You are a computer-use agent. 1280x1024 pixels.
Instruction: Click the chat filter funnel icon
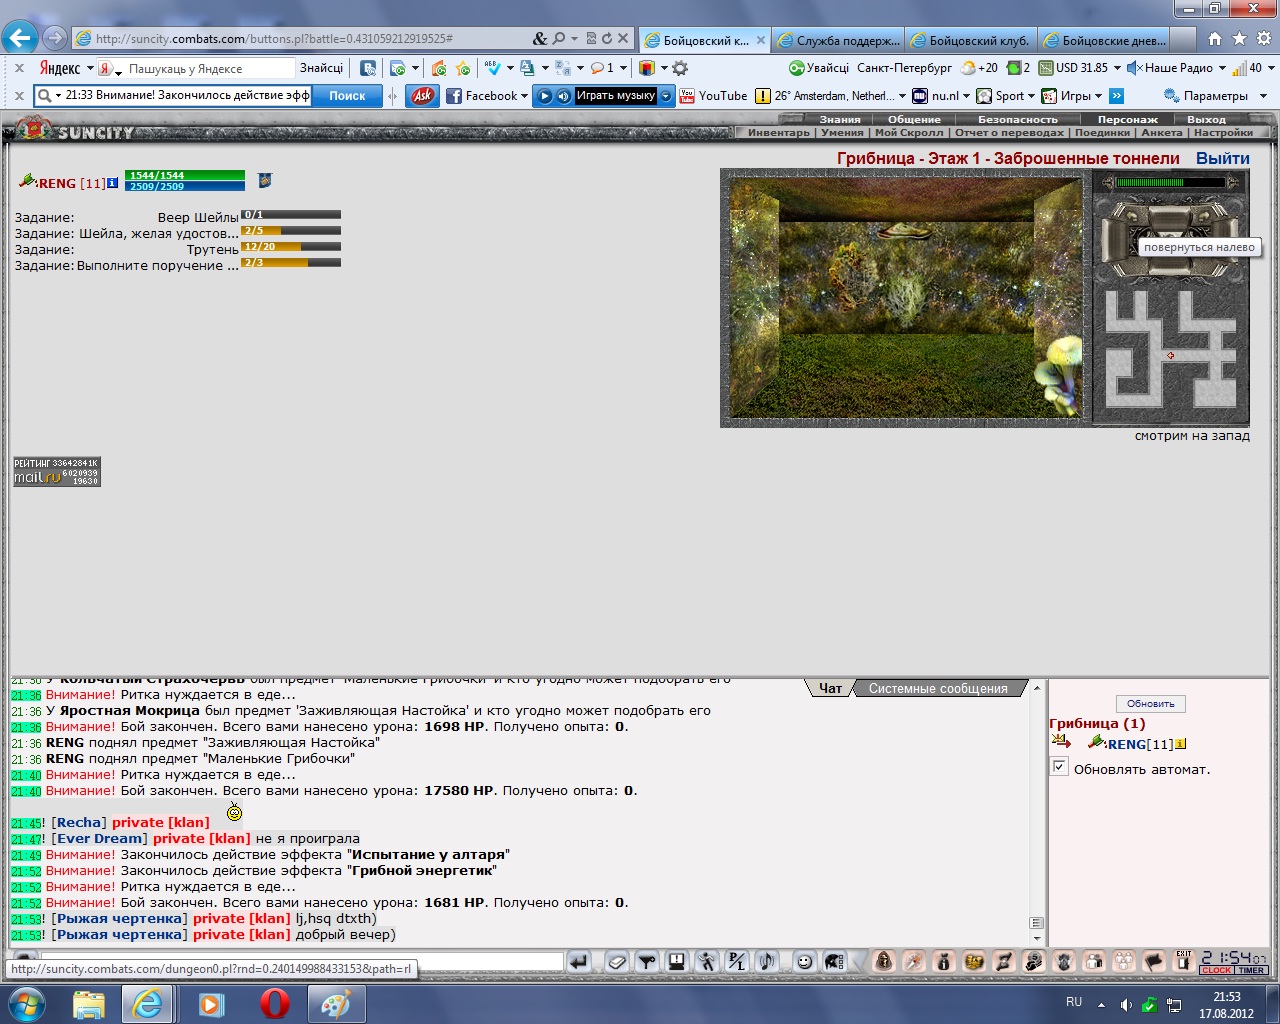(x=647, y=962)
